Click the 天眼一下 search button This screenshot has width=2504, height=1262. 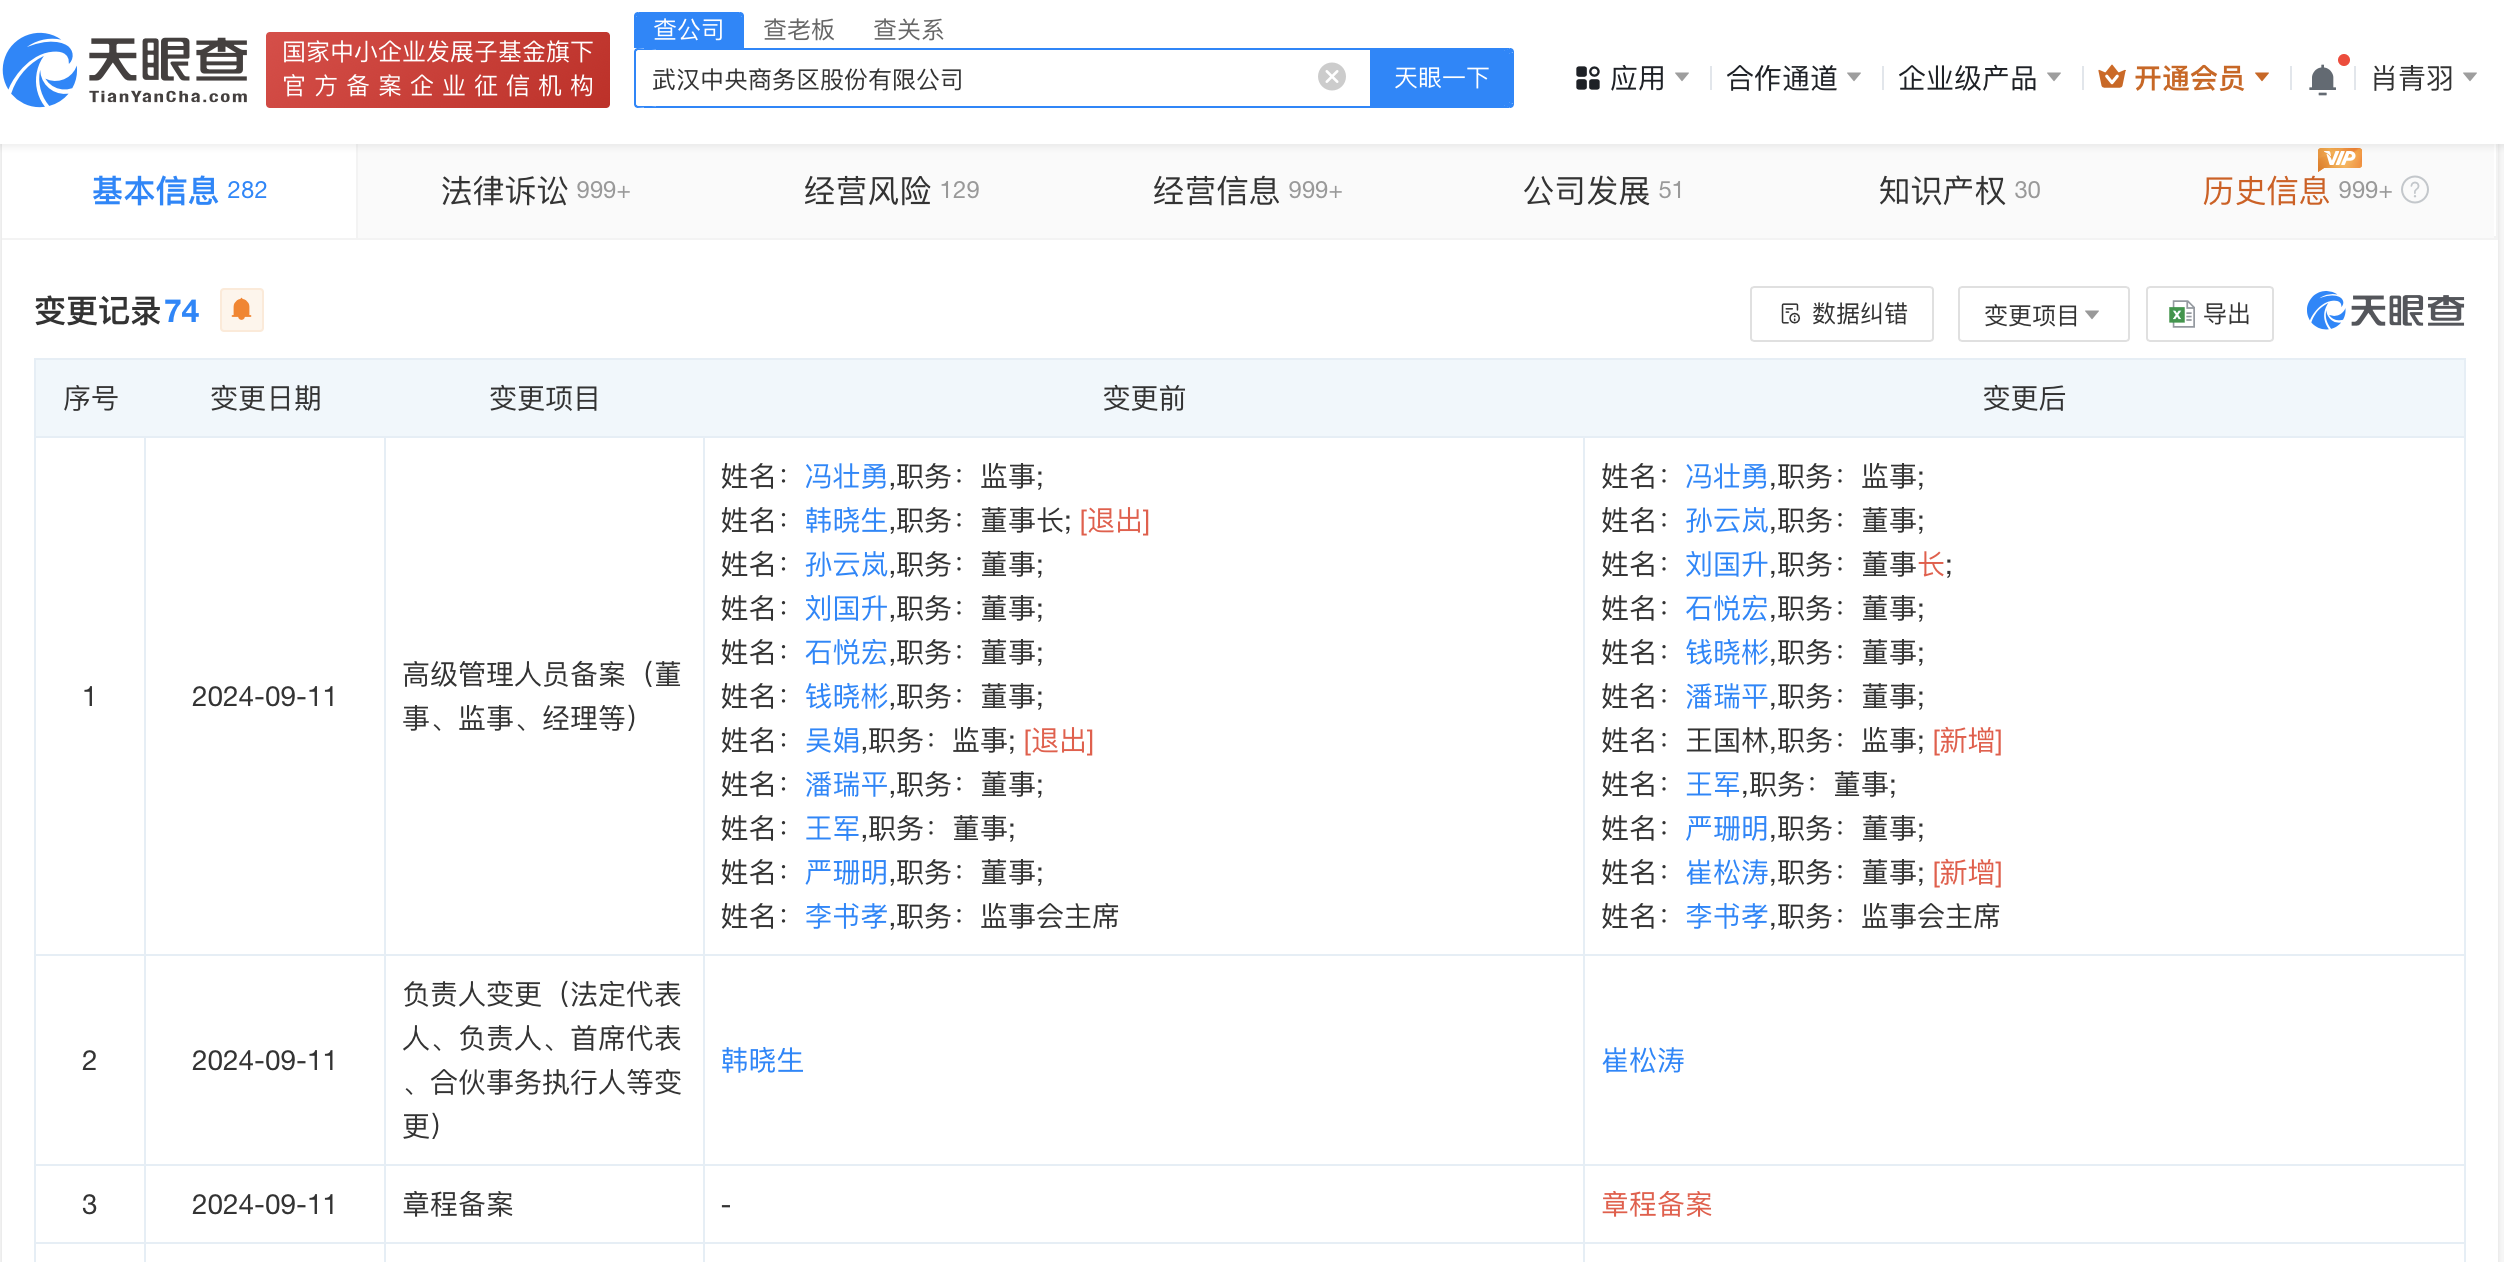(x=1441, y=77)
